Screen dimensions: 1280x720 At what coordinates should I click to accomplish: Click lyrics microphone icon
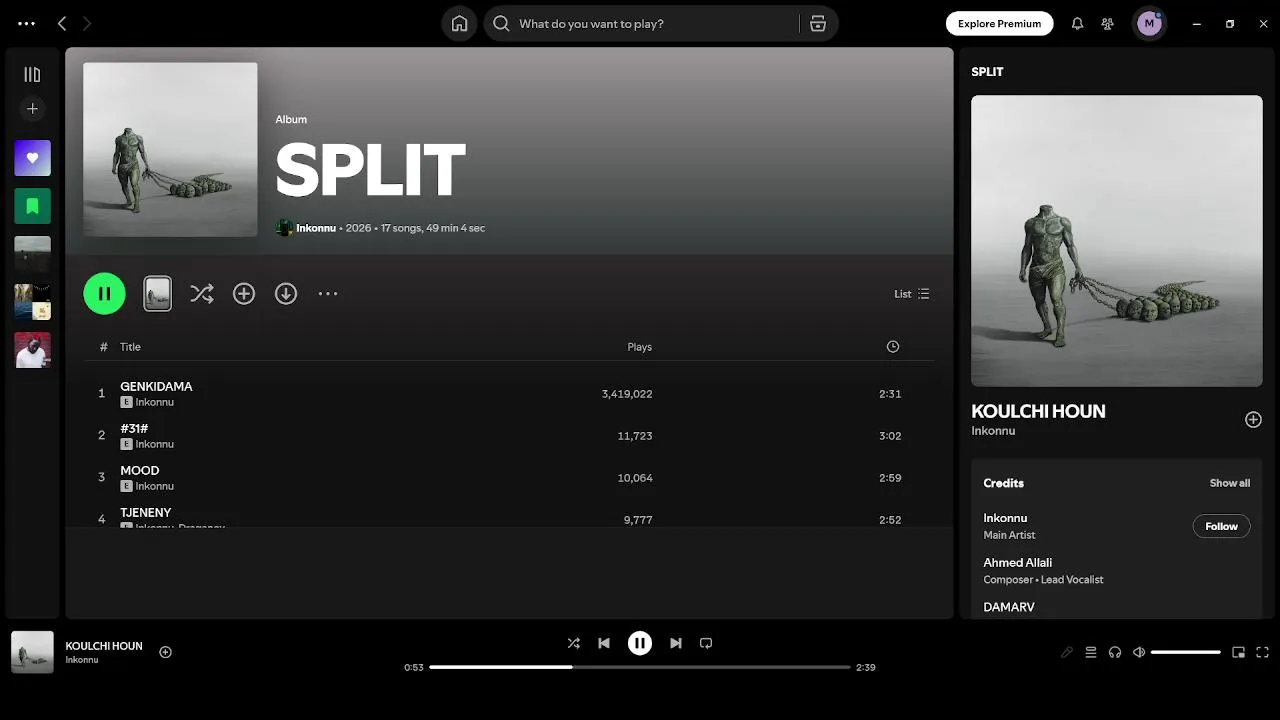click(x=1067, y=652)
